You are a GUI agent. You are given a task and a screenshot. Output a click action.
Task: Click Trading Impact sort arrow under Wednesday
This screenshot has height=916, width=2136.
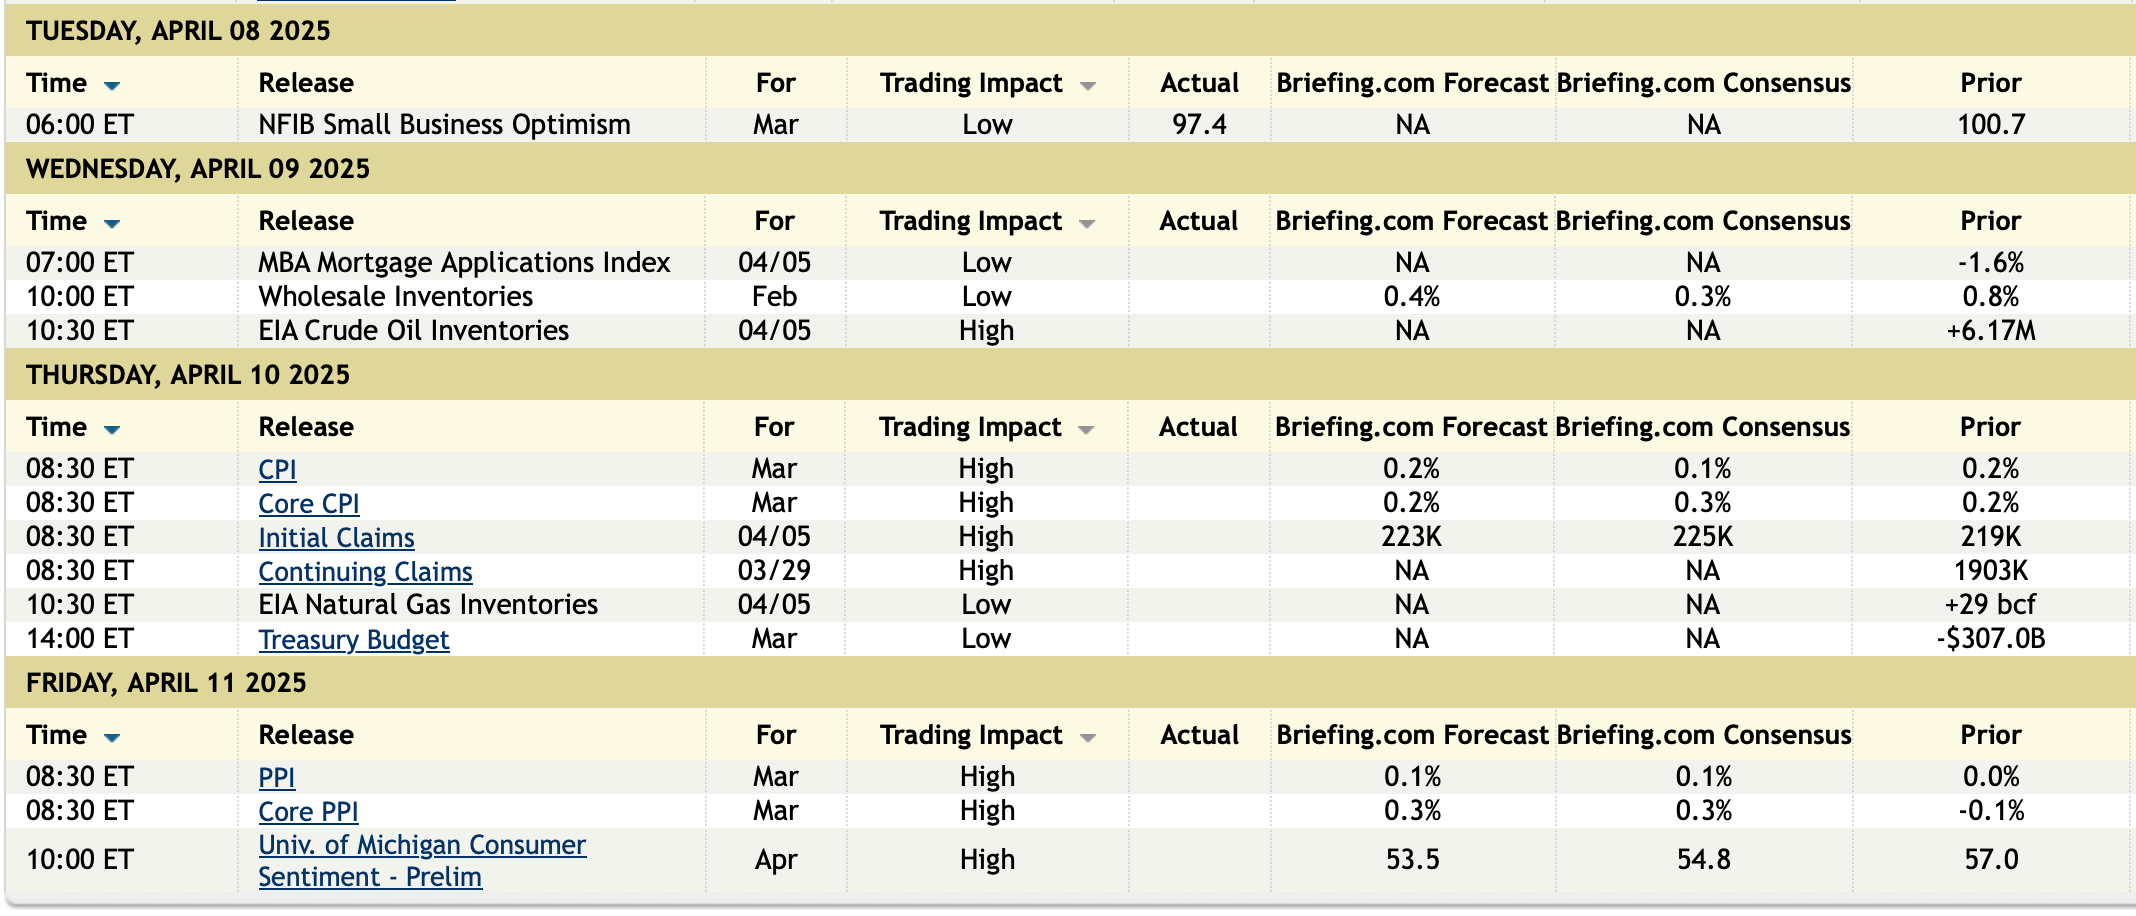point(1087,224)
